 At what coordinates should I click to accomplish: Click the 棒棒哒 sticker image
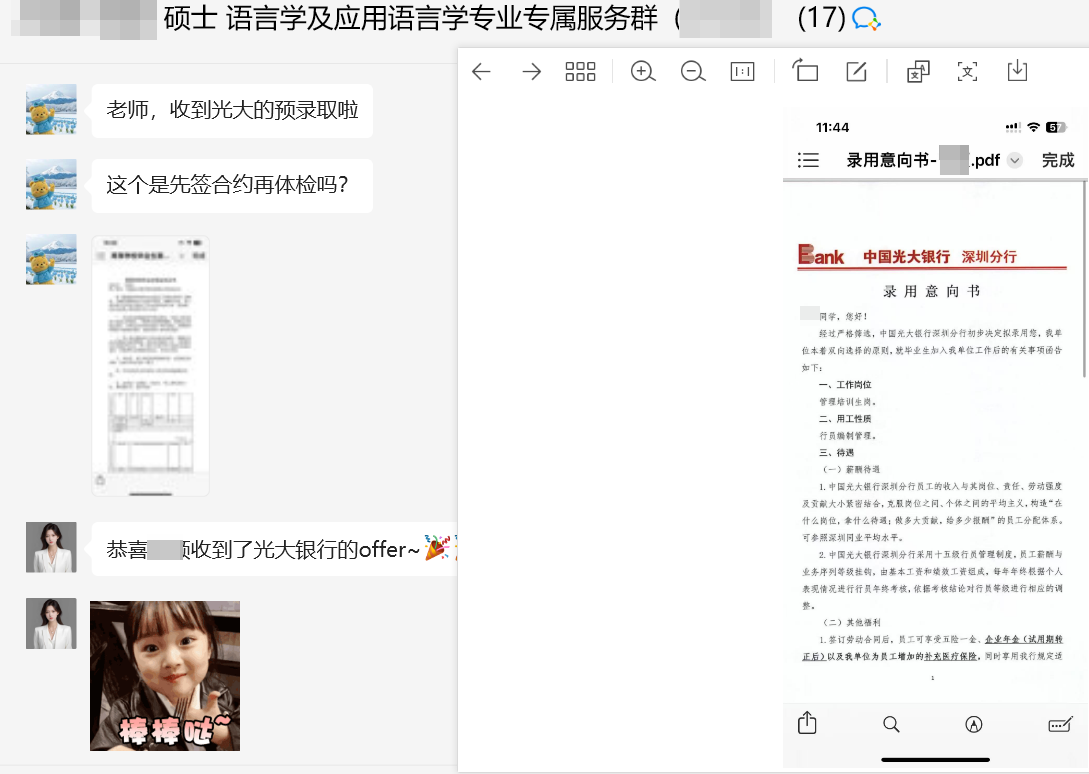coord(165,675)
